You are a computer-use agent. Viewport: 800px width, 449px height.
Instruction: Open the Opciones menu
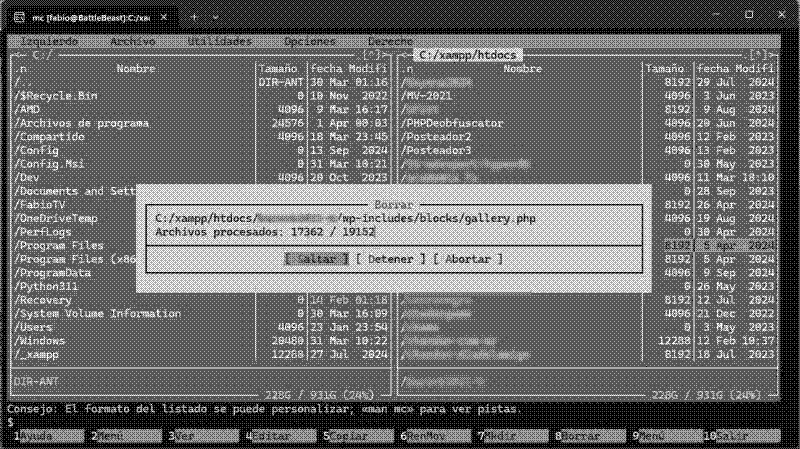click(310, 41)
